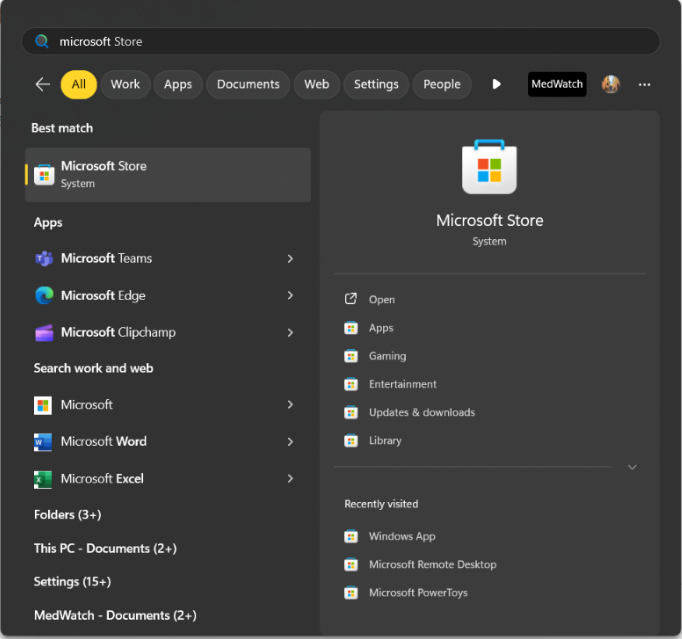Screen dimensions: 682x639
Task: Open the three-dot more options menu
Action: pos(645,85)
